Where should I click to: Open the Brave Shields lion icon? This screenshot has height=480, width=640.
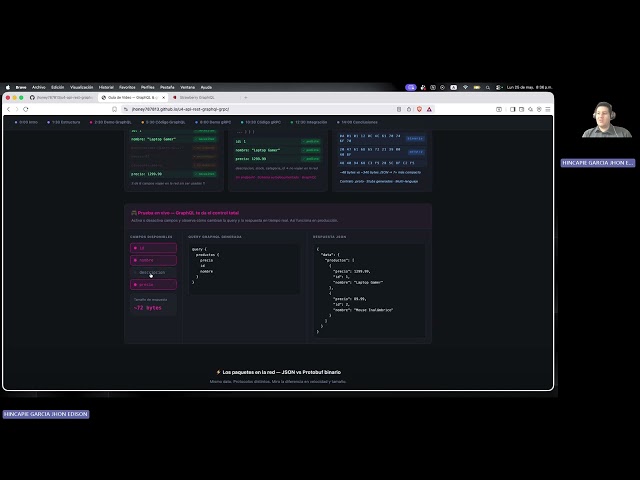pyautogui.click(x=419, y=109)
